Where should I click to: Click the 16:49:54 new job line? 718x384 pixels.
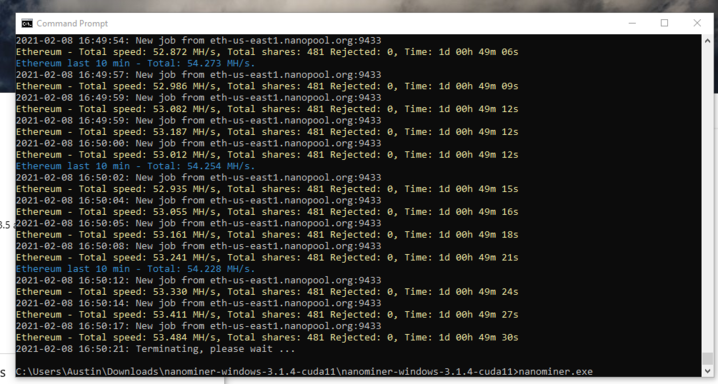[198, 40]
